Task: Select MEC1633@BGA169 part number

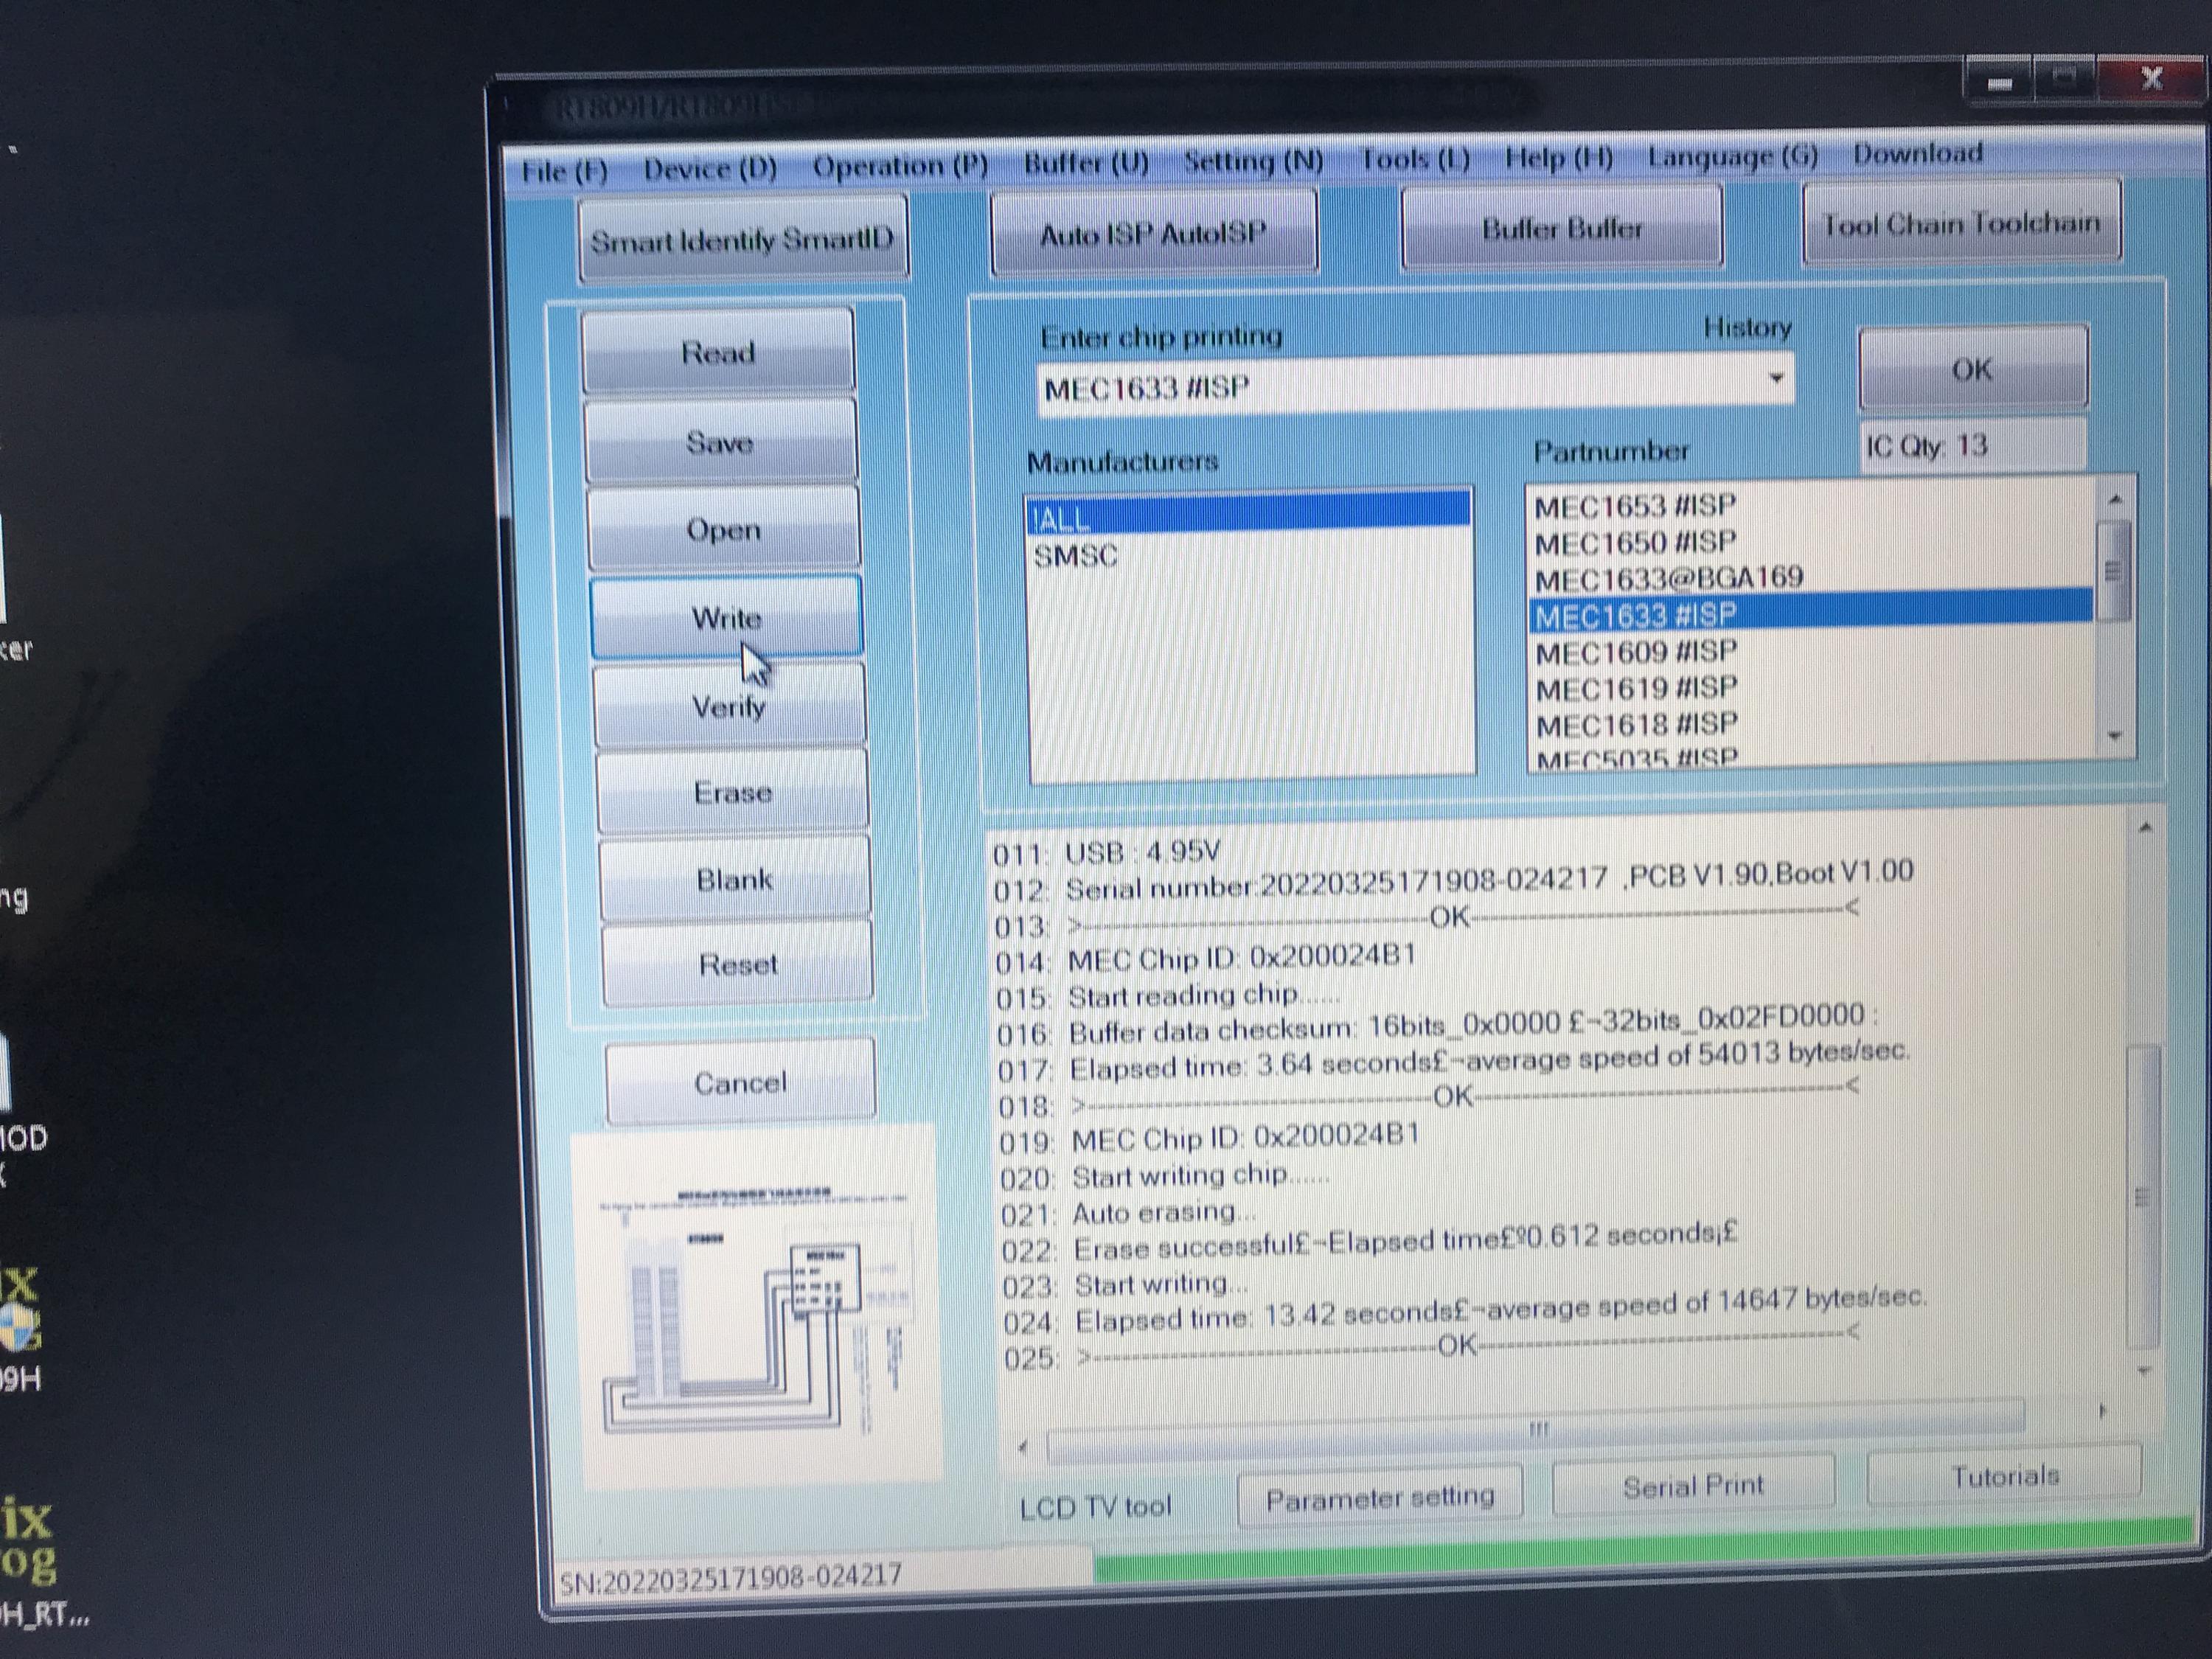Action: tap(1668, 578)
